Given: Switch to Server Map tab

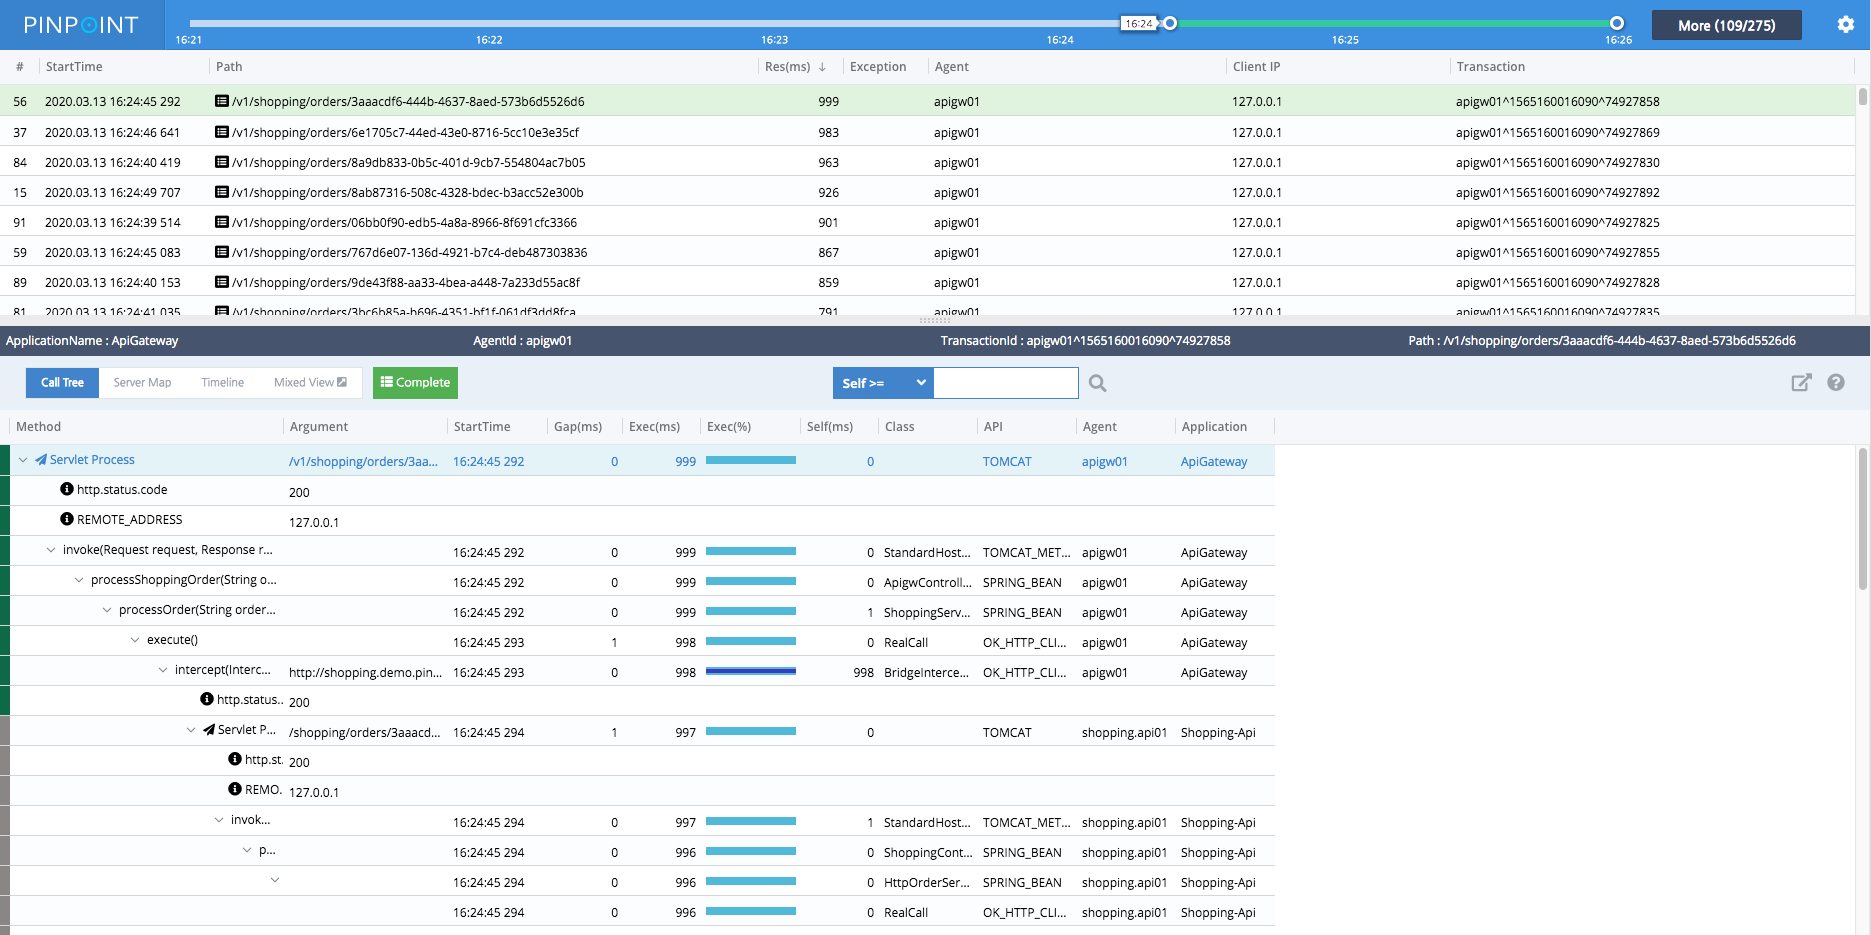Looking at the screenshot, I should pyautogui.click(x=142, y=382).
